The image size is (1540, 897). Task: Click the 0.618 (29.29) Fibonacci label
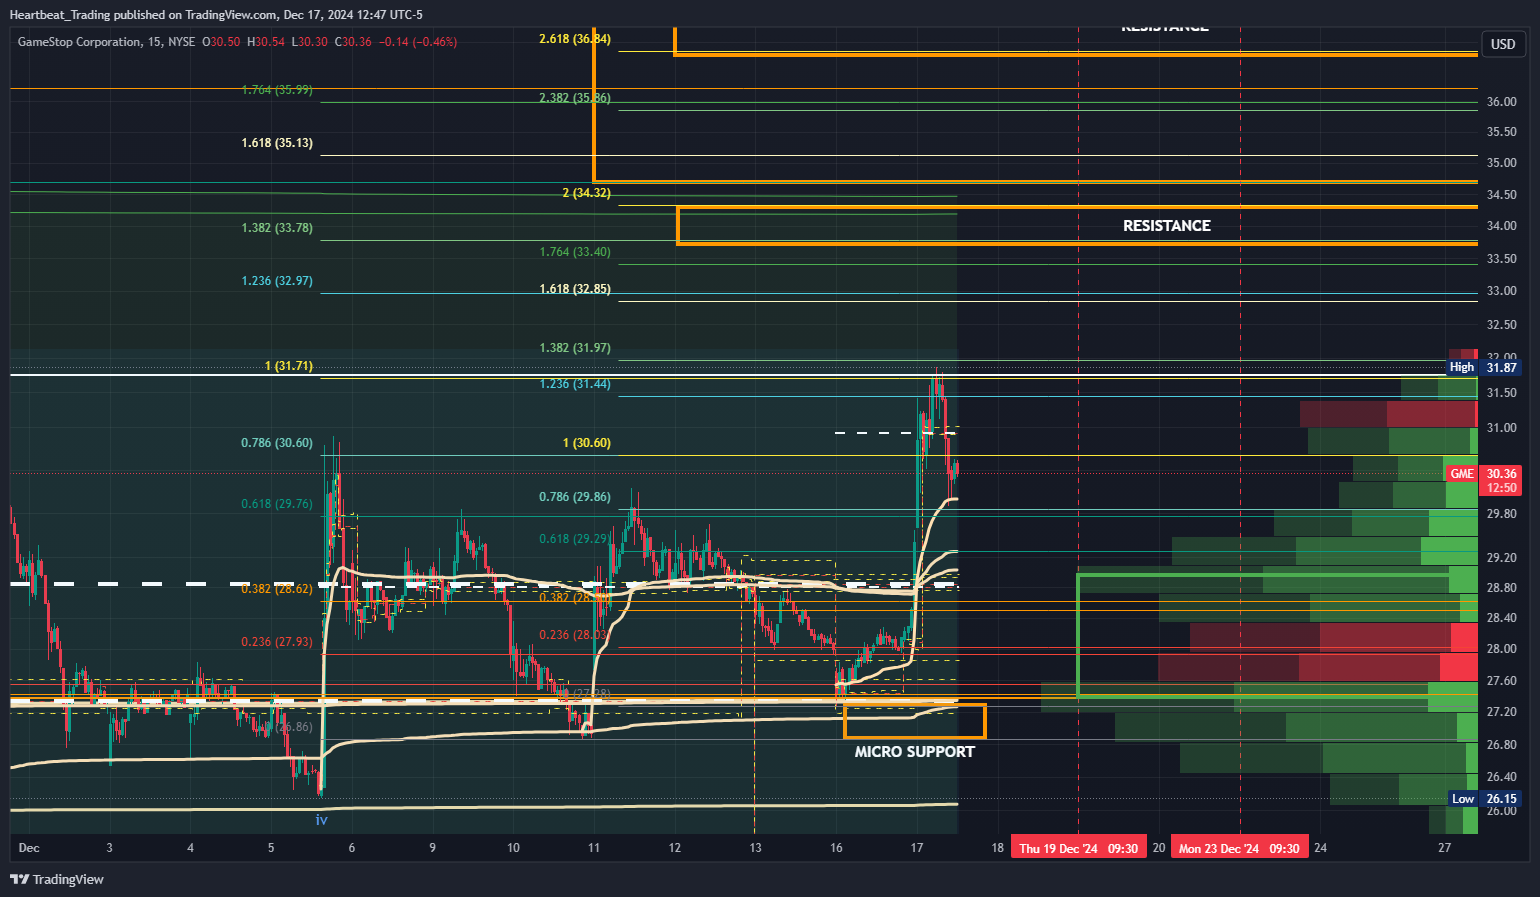click(x=574, y=539)
